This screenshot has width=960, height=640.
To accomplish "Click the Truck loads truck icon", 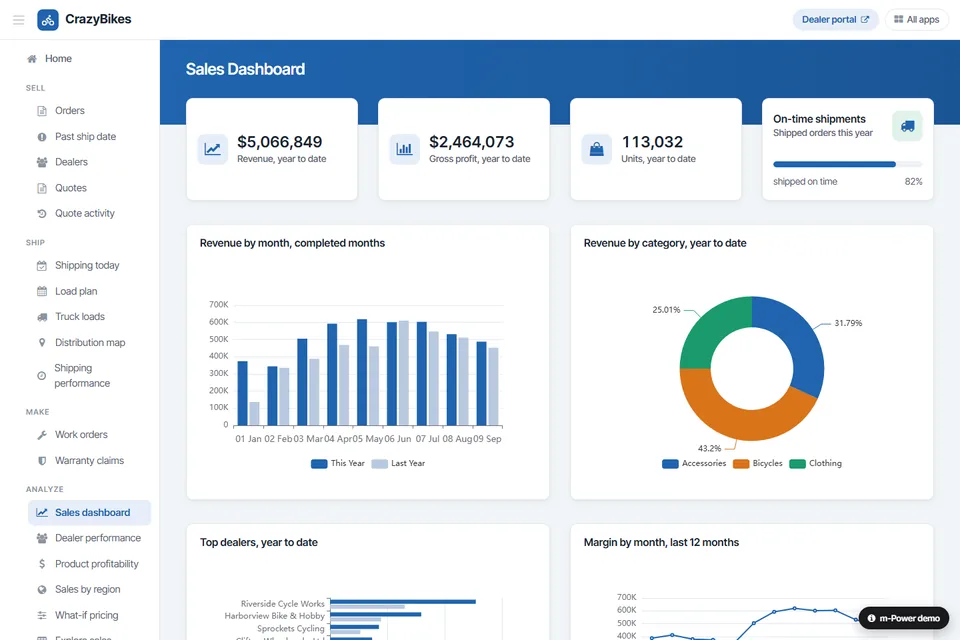I will (x=42, y=317).
